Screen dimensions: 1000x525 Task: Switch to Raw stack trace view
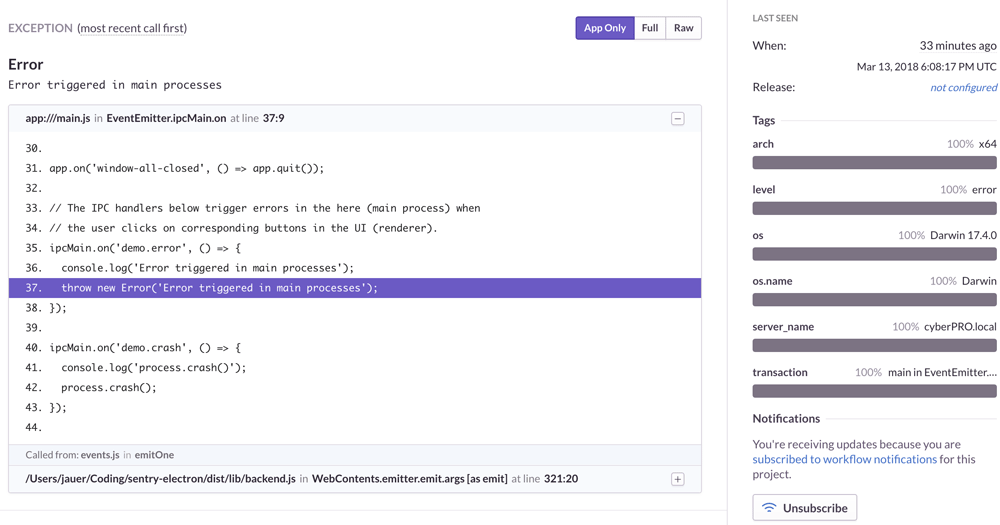tap(684, 28)
